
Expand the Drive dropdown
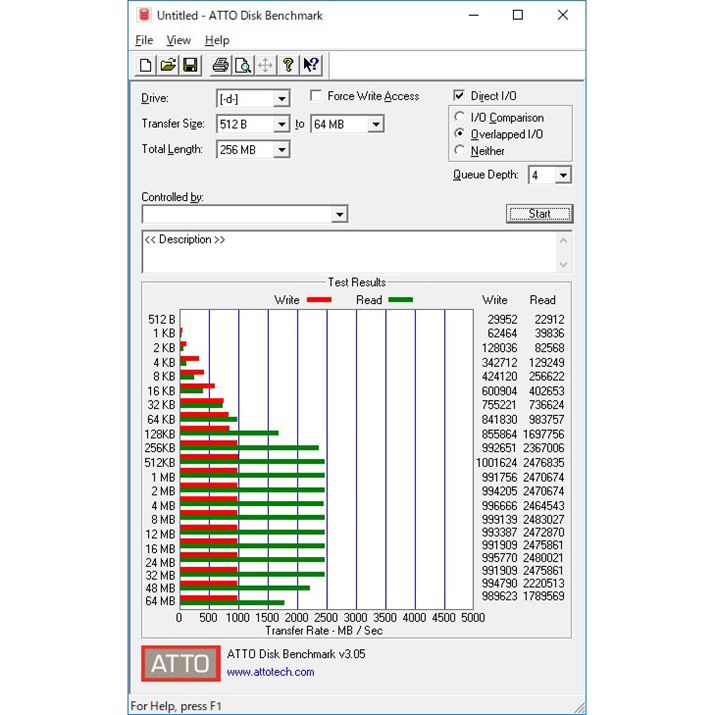(x=282, y=99)
